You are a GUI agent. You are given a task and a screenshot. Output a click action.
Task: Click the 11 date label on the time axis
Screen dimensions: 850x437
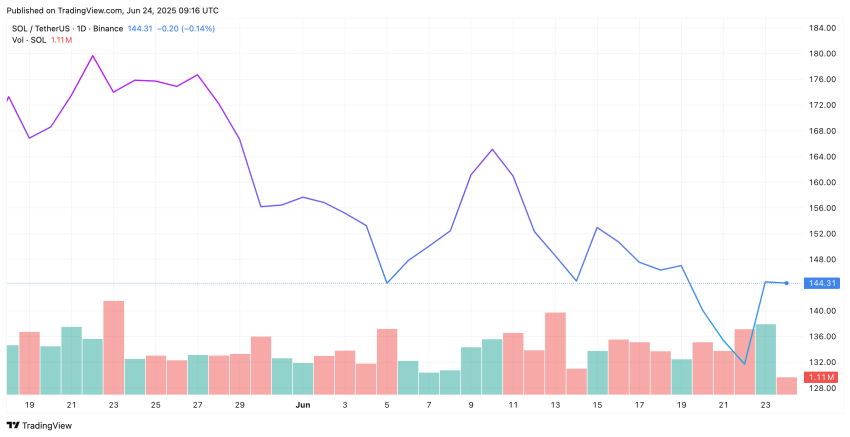point(513,405)
